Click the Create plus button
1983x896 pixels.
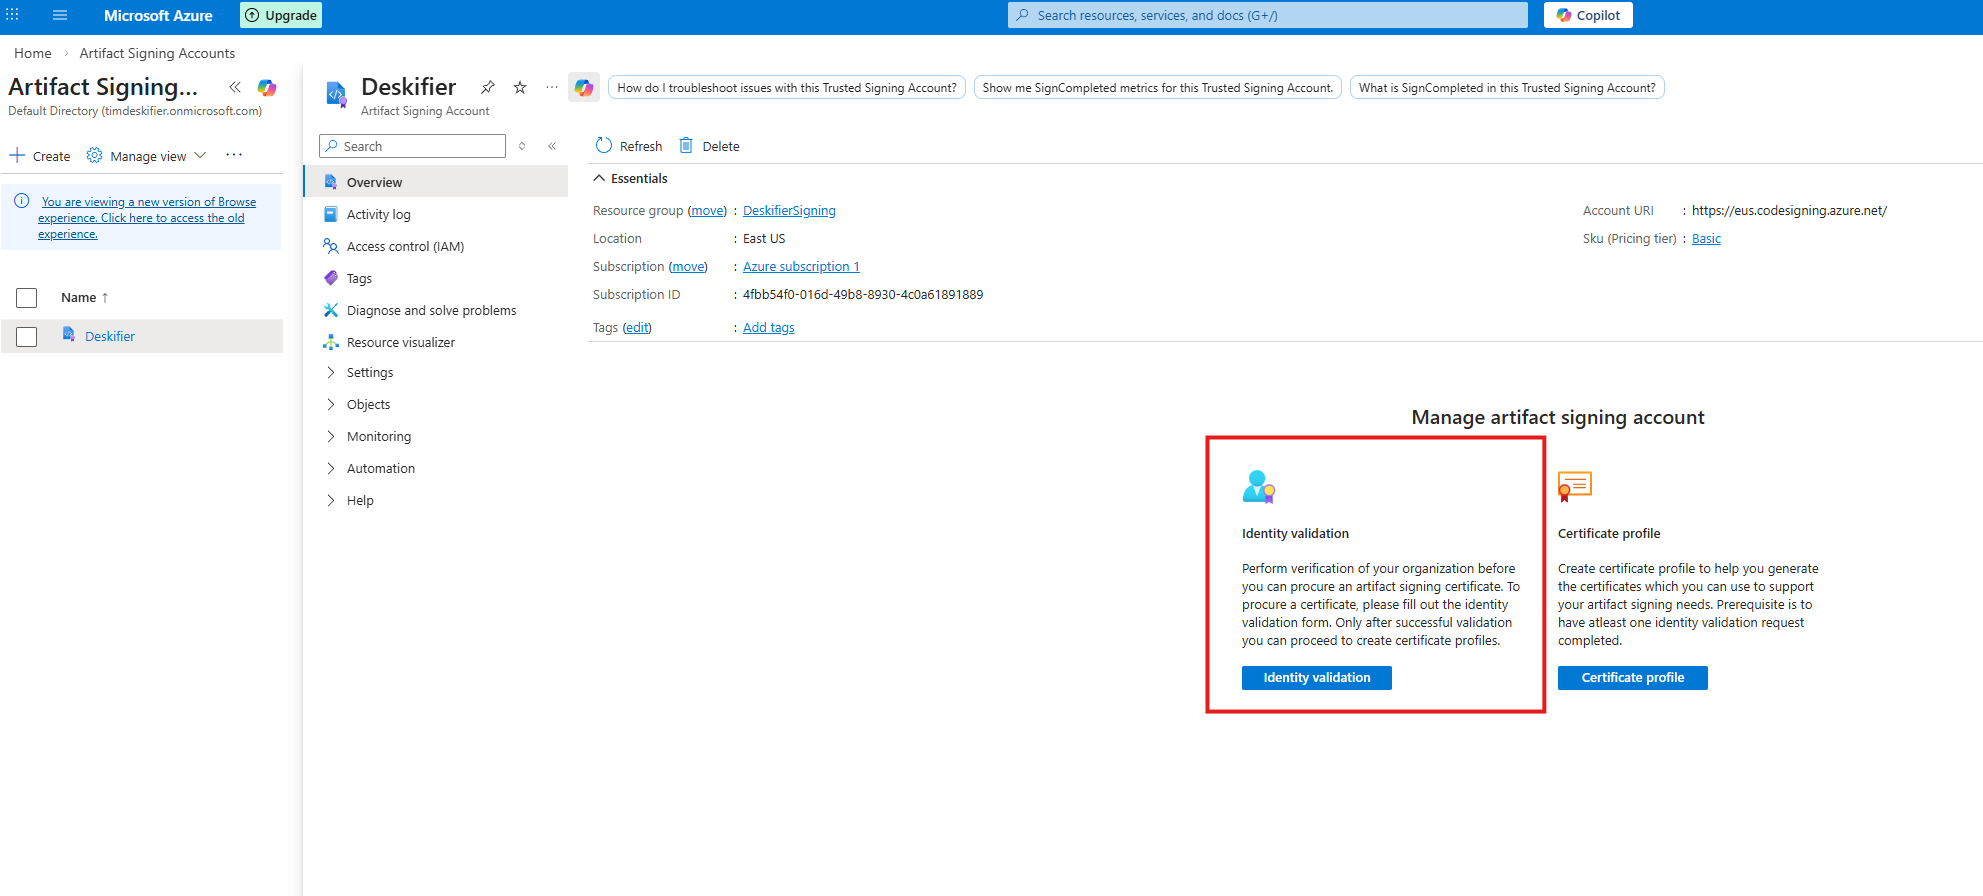pos(40,156)
